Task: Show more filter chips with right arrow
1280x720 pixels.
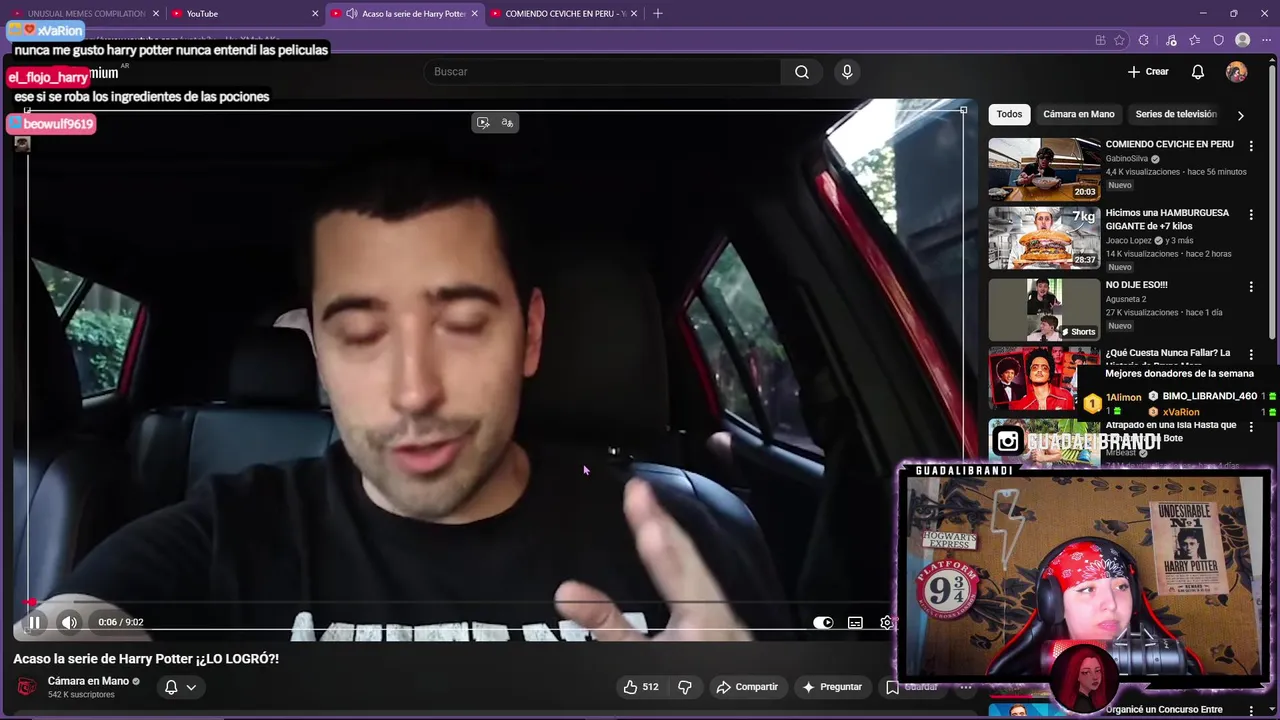Action: (x=1241, y=115)
